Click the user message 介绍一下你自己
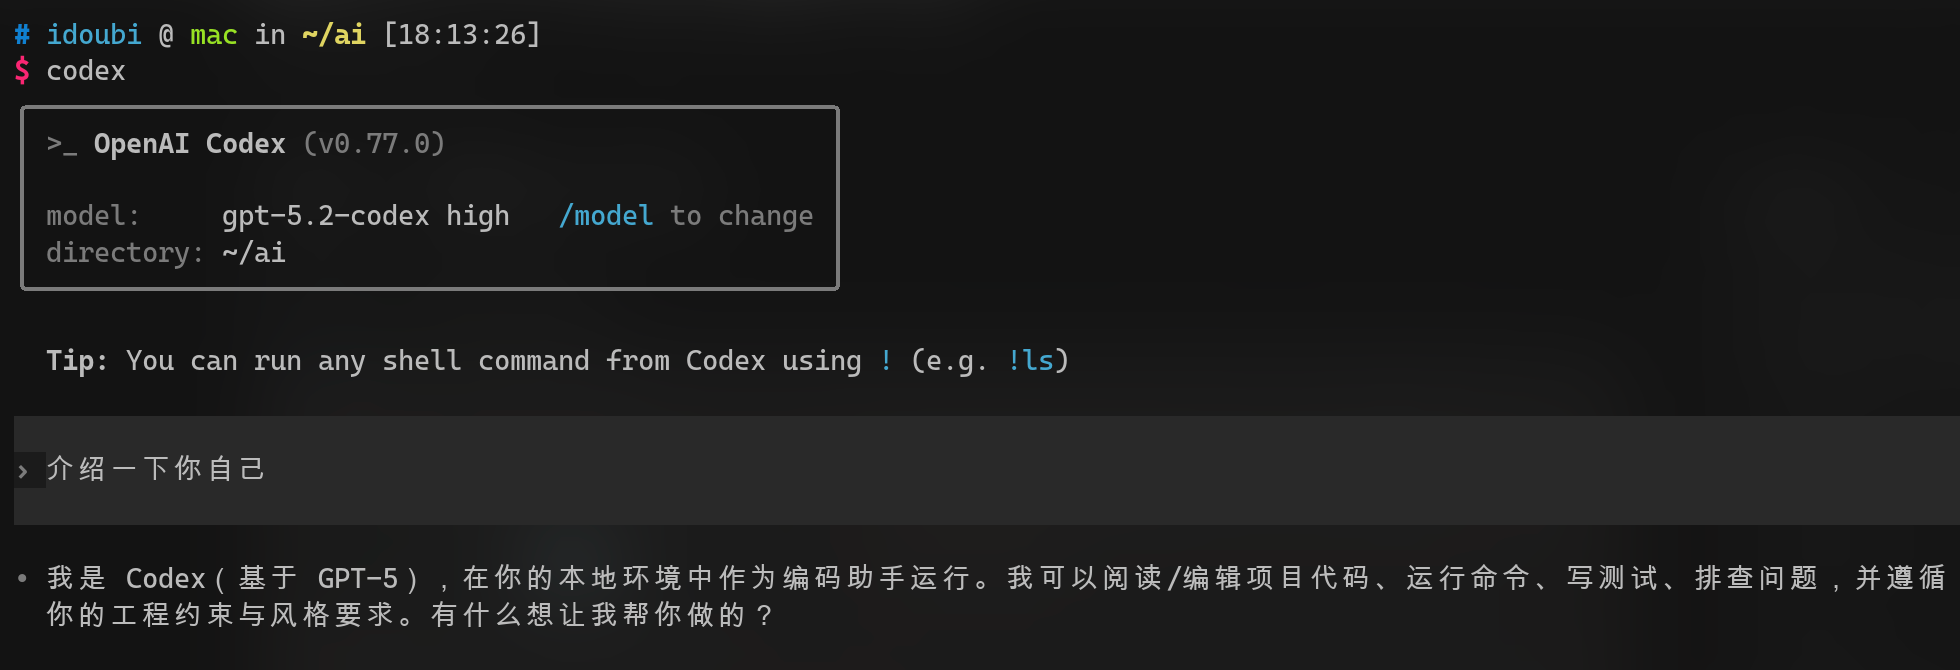Image resolution: width=1960 pixels, height=670 pixels. pos(156,469)
